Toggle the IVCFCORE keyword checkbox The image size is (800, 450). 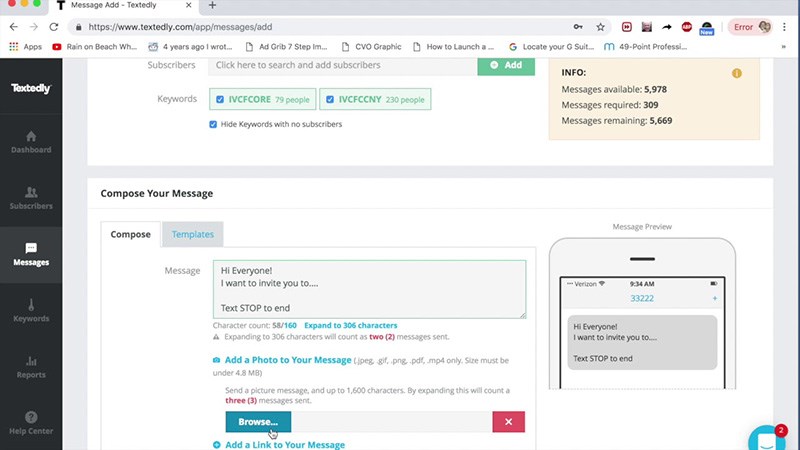click(220, 99)
